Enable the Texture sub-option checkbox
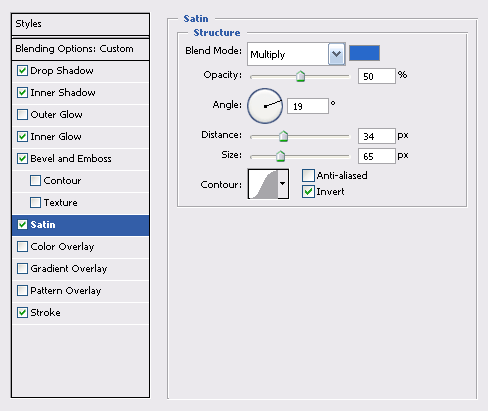 point(35,203)
